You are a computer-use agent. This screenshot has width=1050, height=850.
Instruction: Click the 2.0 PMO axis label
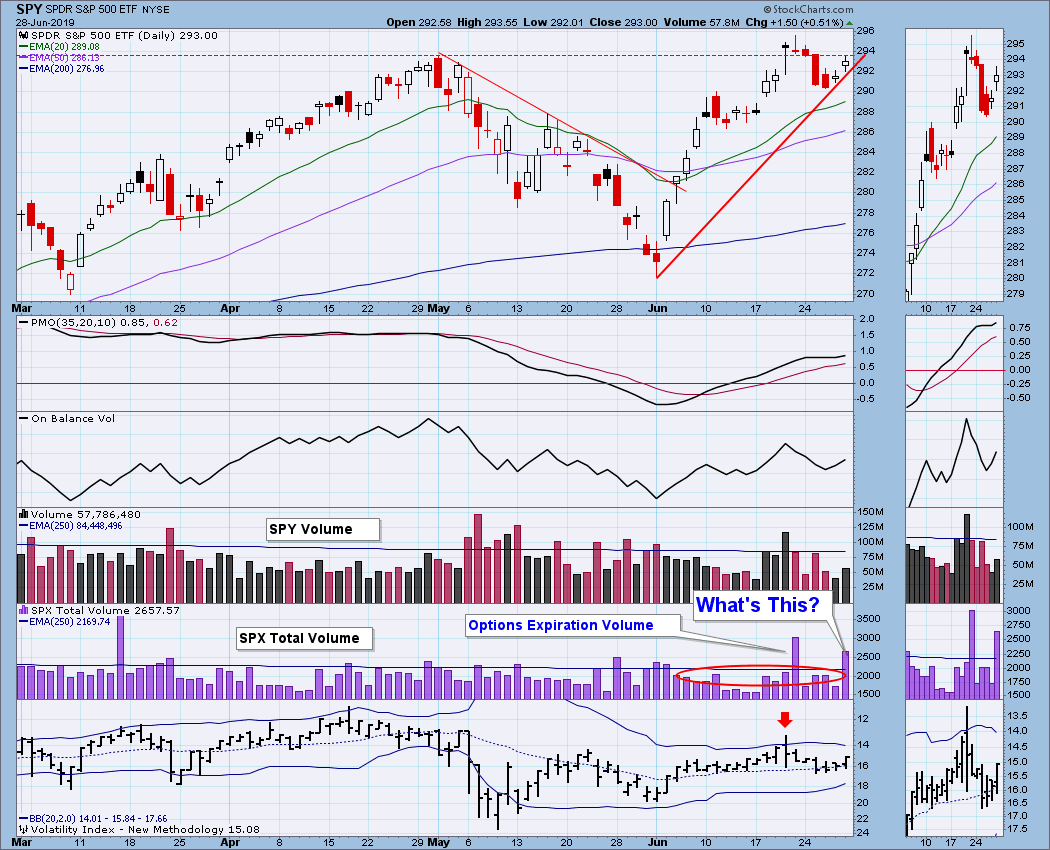click(x=867, y=319)
